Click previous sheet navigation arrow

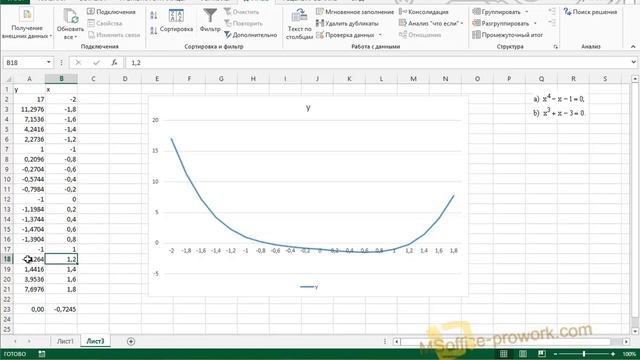click(x=15, y=341)
